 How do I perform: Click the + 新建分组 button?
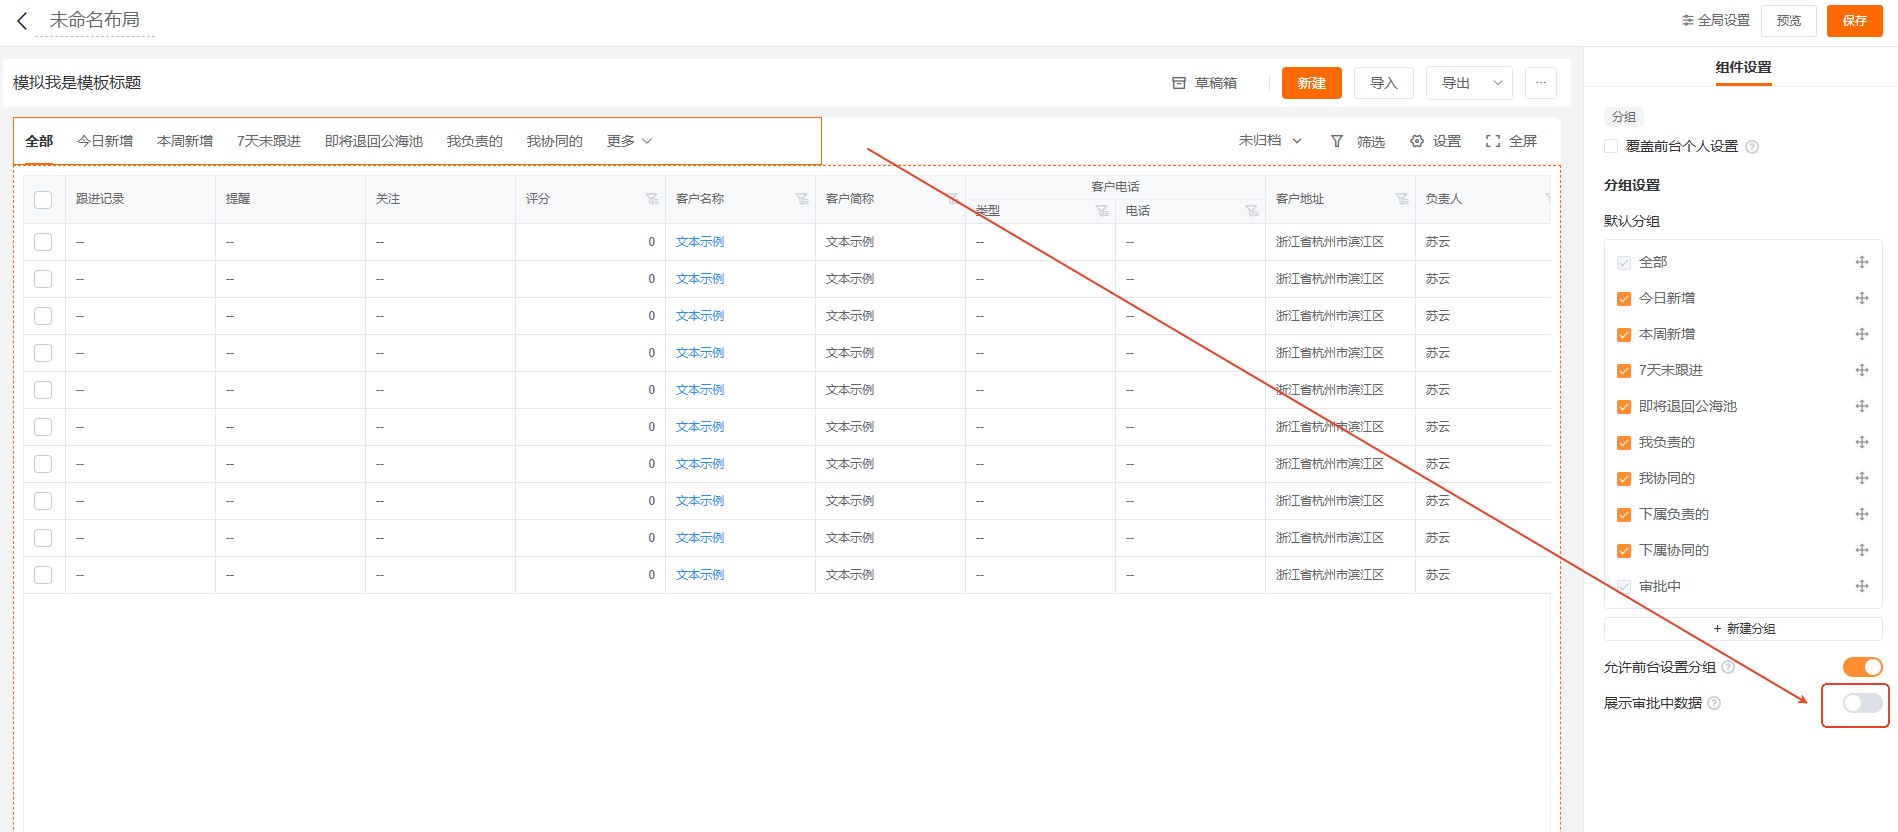point(1743,629)
